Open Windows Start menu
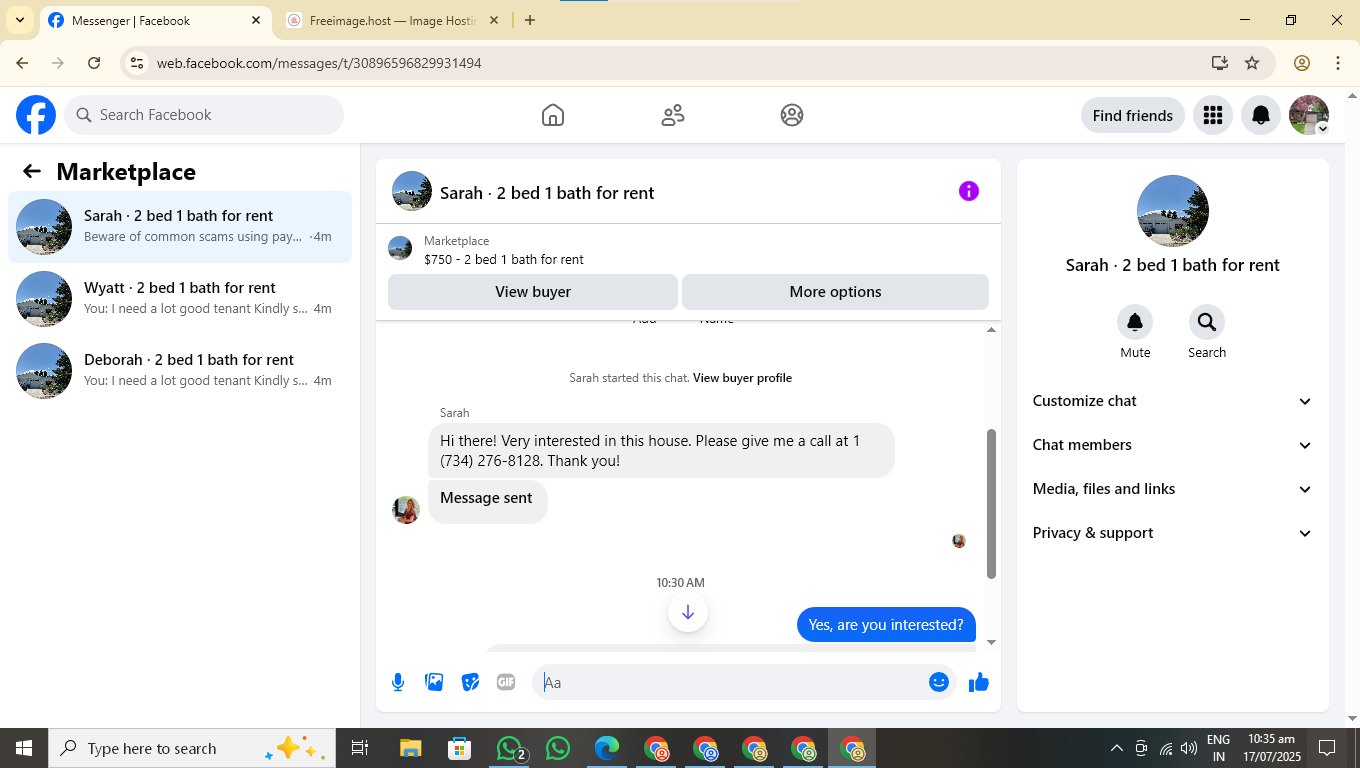 click(x=24, y=748)
